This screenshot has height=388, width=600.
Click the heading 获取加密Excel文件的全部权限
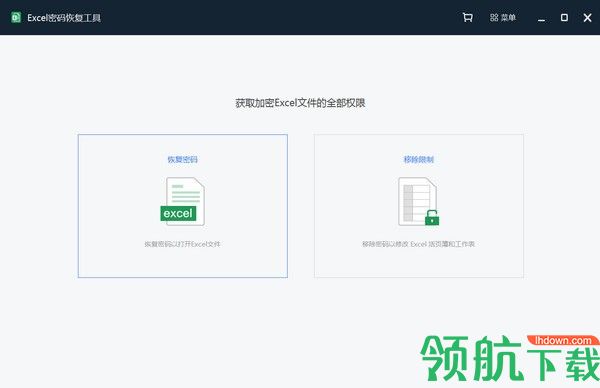(x=300, y=103)
